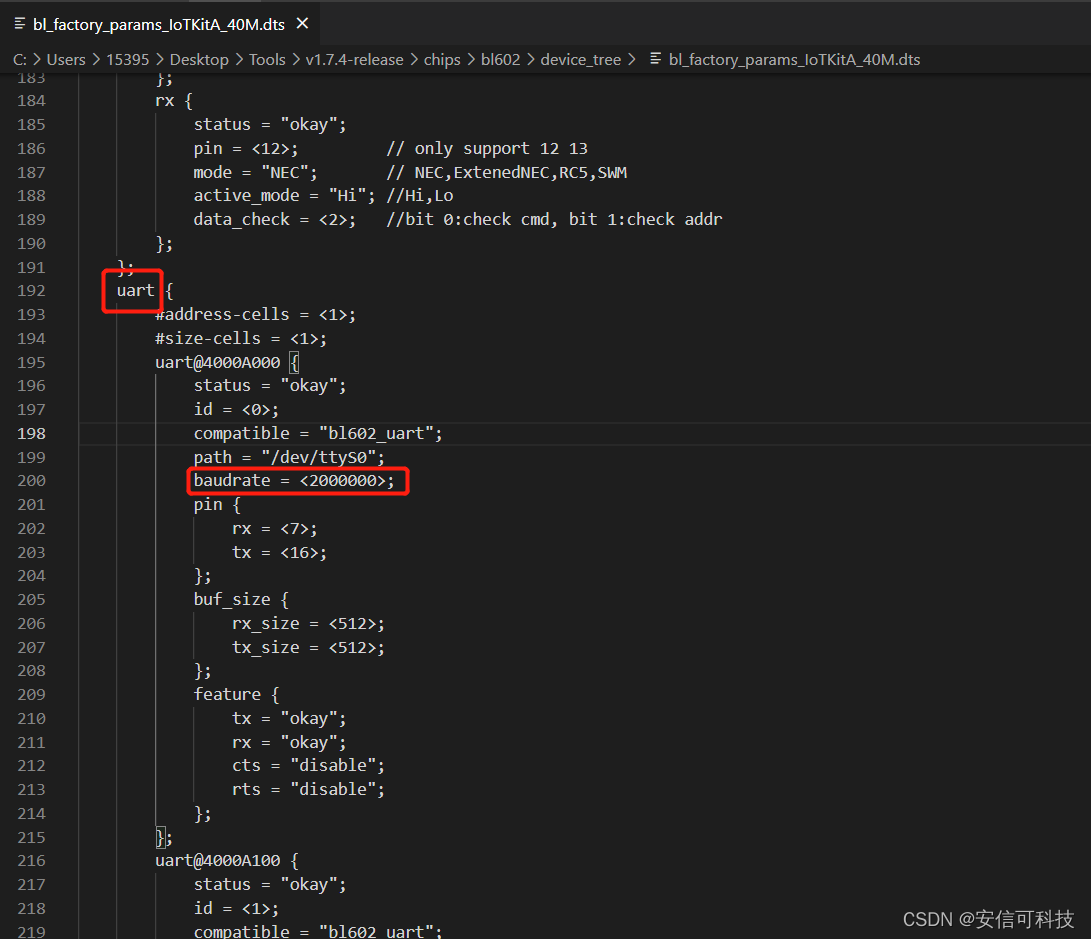Click 'uart@4000A000' node label
Screen dimensions: 1091x939
218,362
